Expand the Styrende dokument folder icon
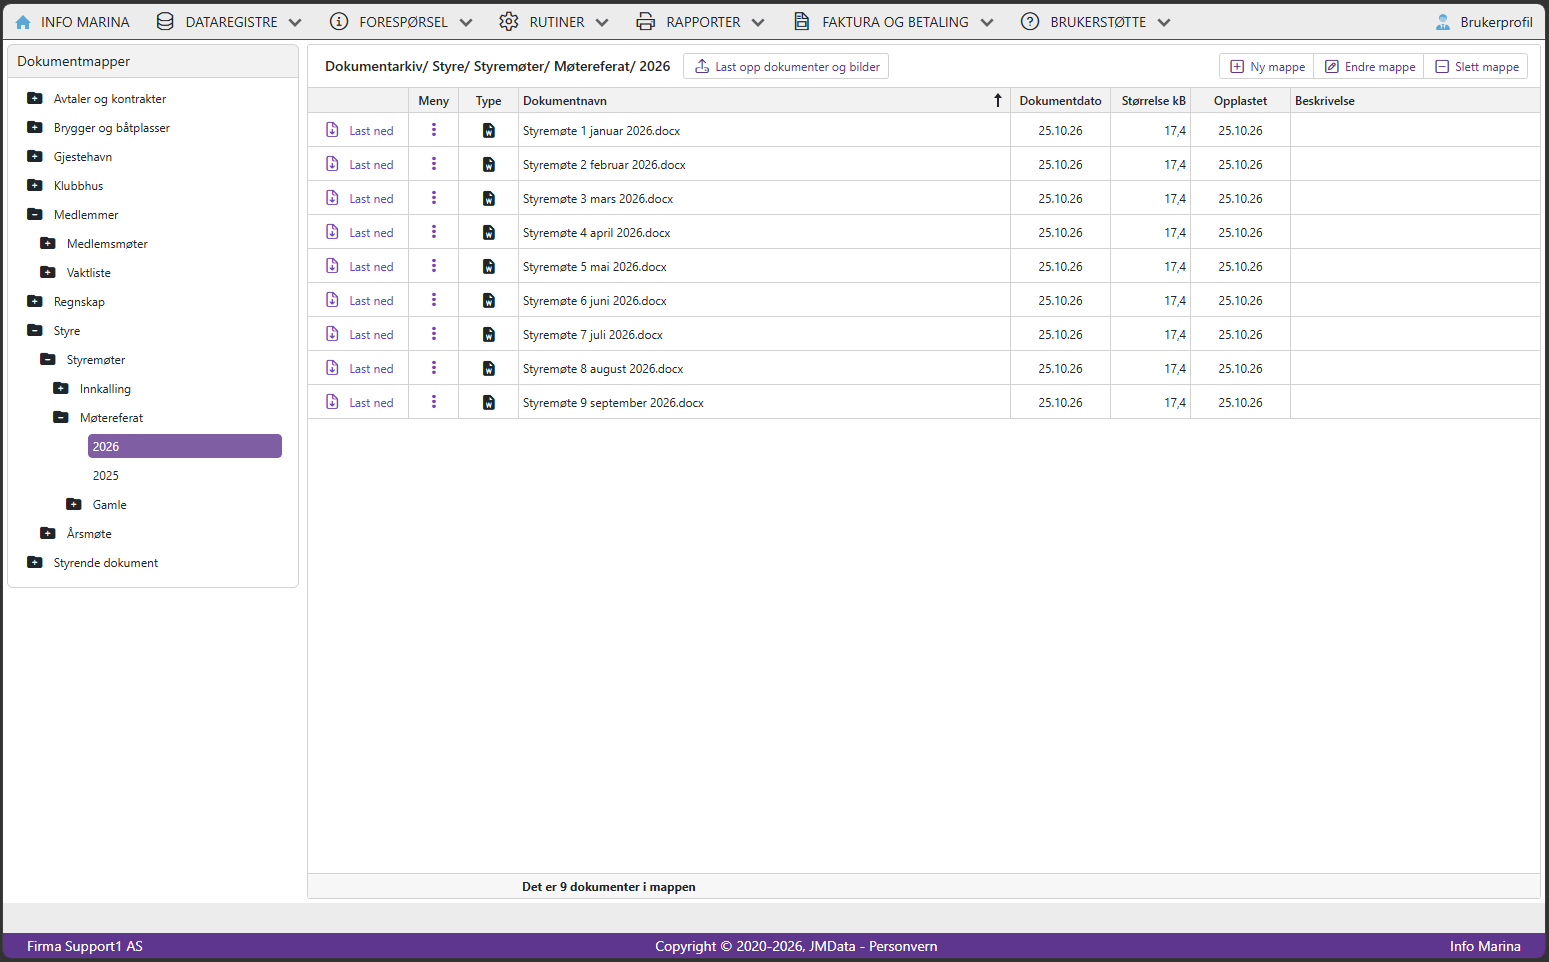This screenshot has height=962, width=1549. point(35,563)
